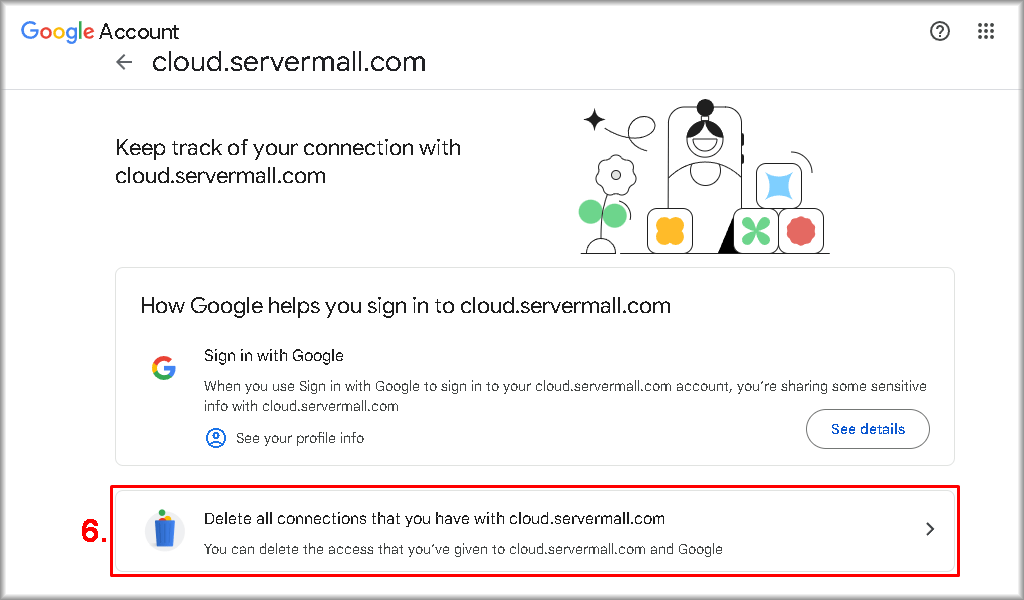
Task: Click the colorful Google G icon
Action: (164, 368)
